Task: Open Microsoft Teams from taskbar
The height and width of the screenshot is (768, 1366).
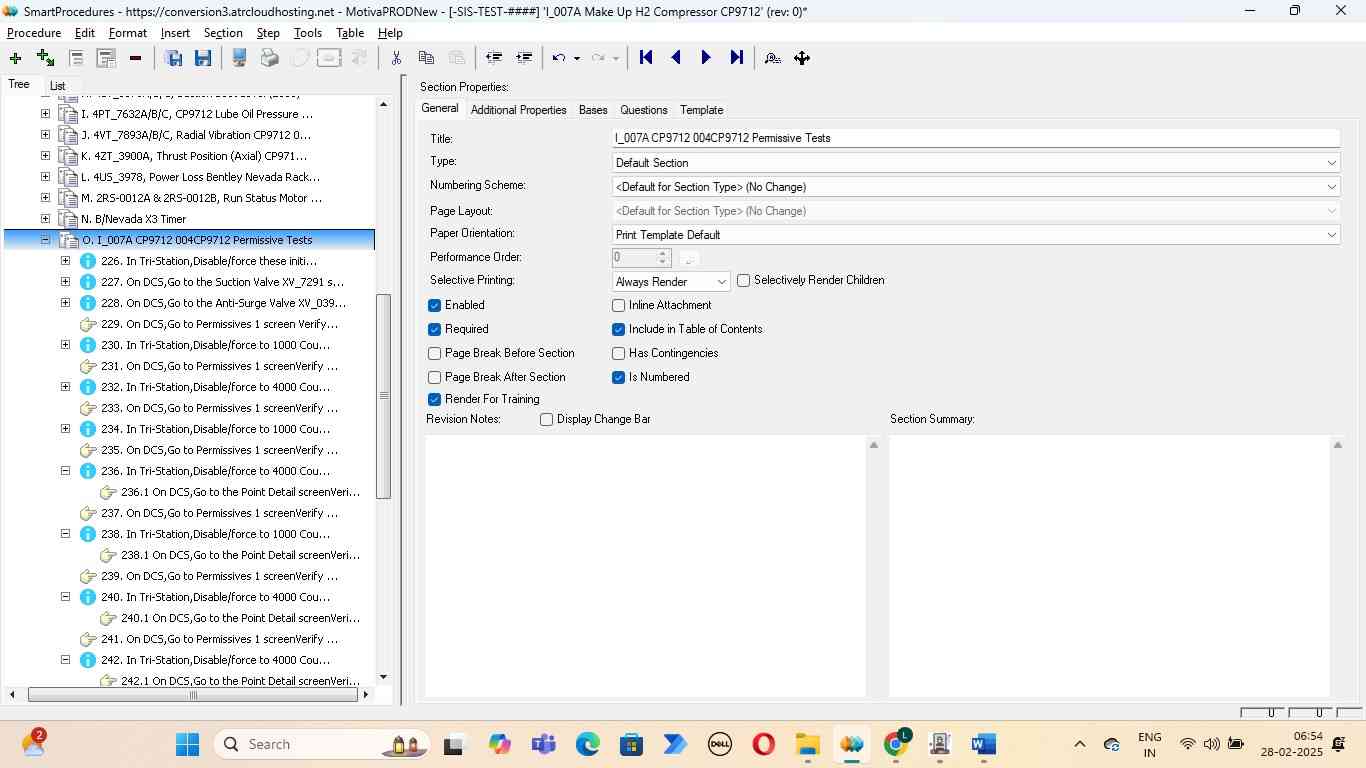Action: [543, 744]
